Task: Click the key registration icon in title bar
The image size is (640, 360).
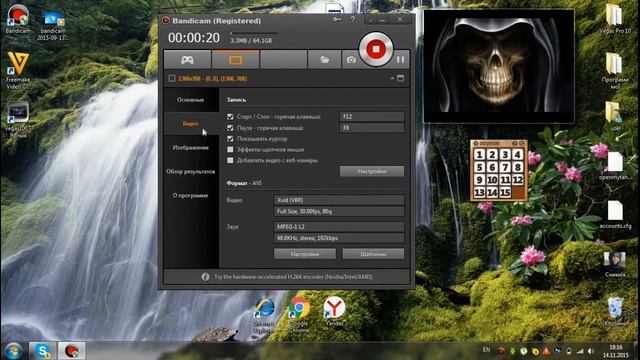Action: click(337, 19)
